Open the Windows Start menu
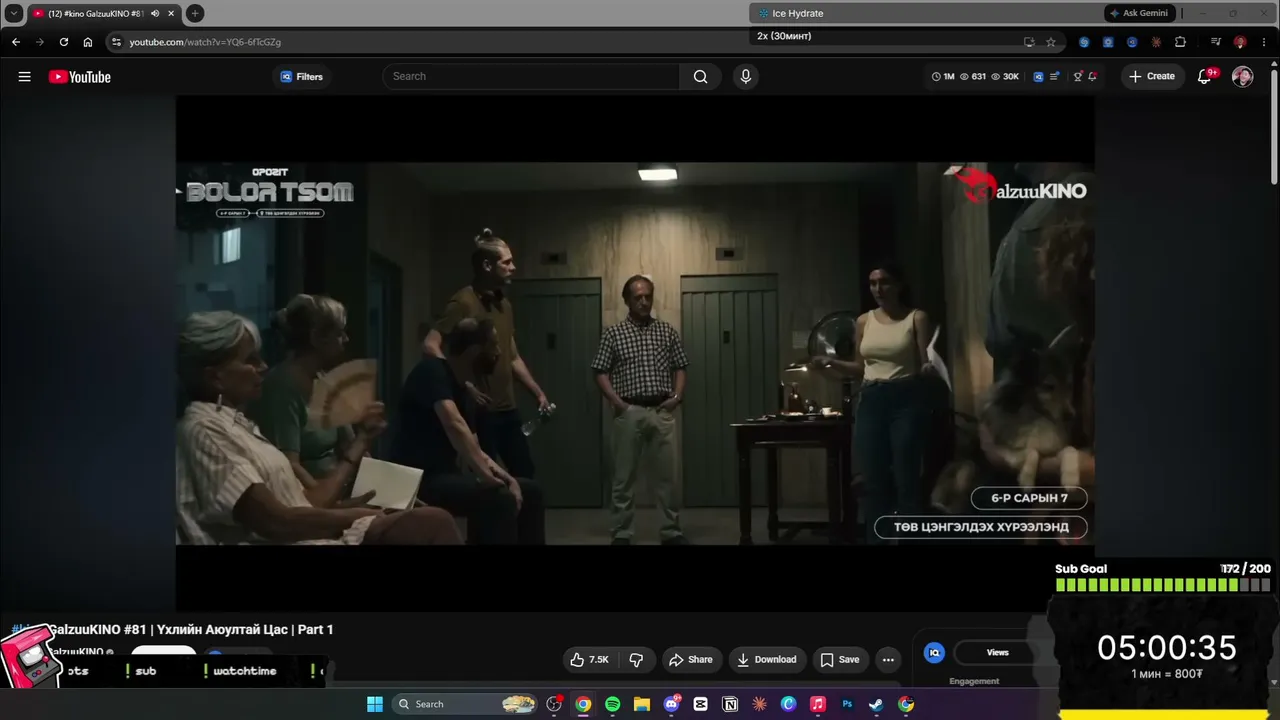The width and height of the screenshot is (1280, 720). (x=374, y=704)
